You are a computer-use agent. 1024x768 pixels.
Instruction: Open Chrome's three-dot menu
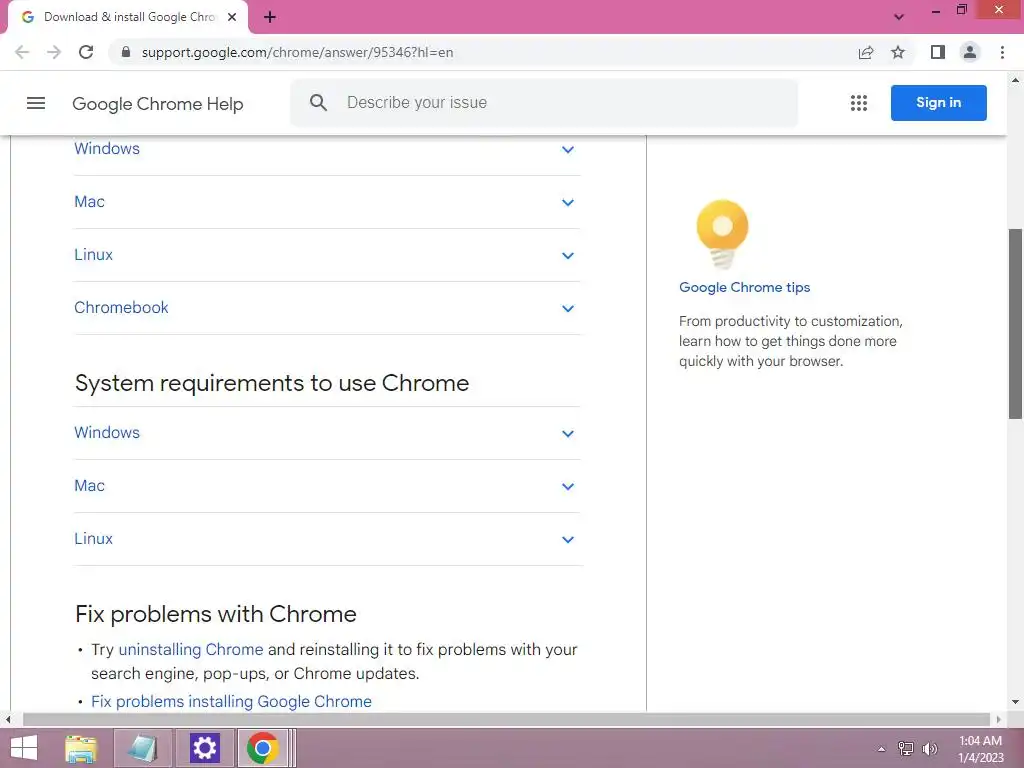[1002, 52]
